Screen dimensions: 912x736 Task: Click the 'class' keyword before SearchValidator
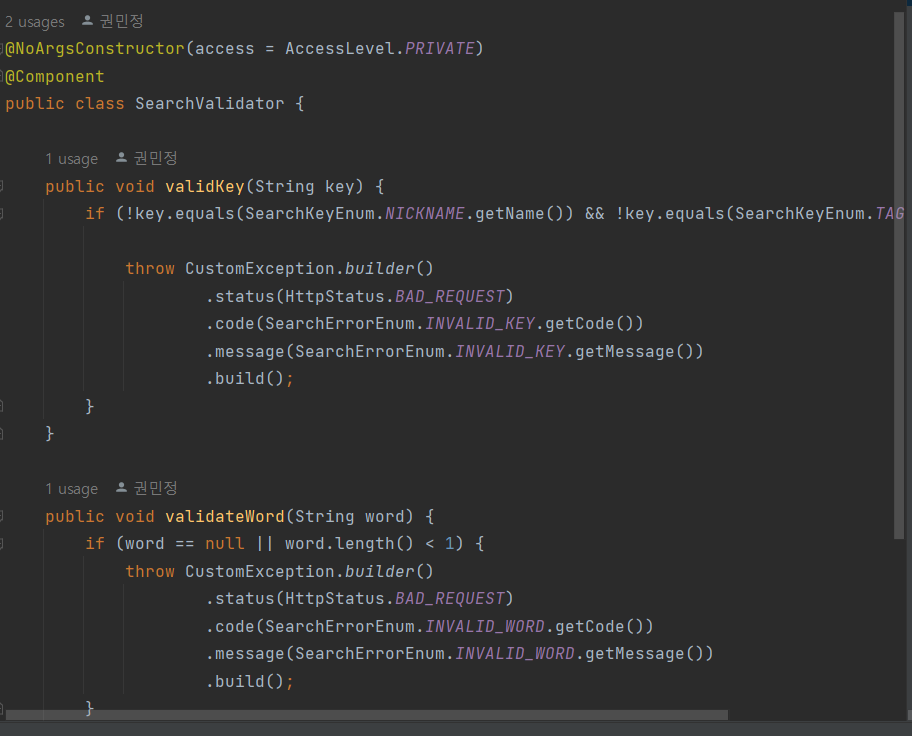99,104
